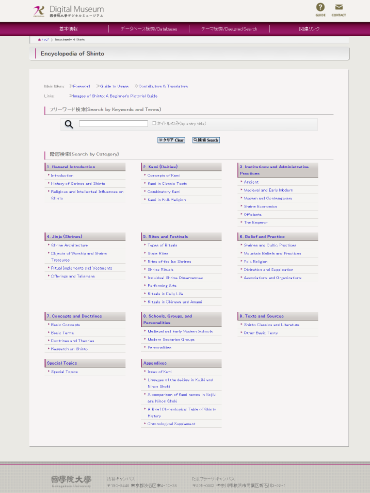Open the Special Topics heading
Image resolution: width=370 pixels, height=493 pixels.
point(62,363)
